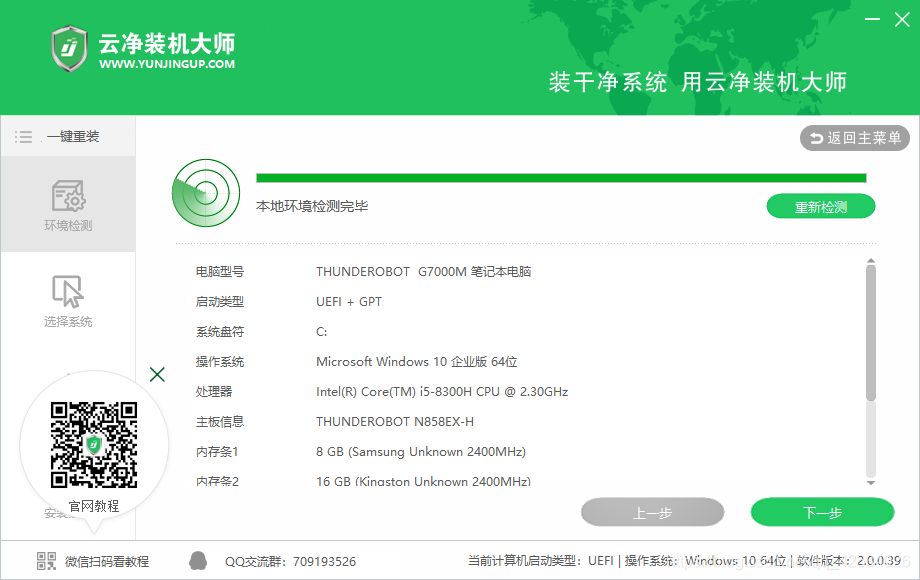Click the scrollbar down arrow

[x=871, y=483]
